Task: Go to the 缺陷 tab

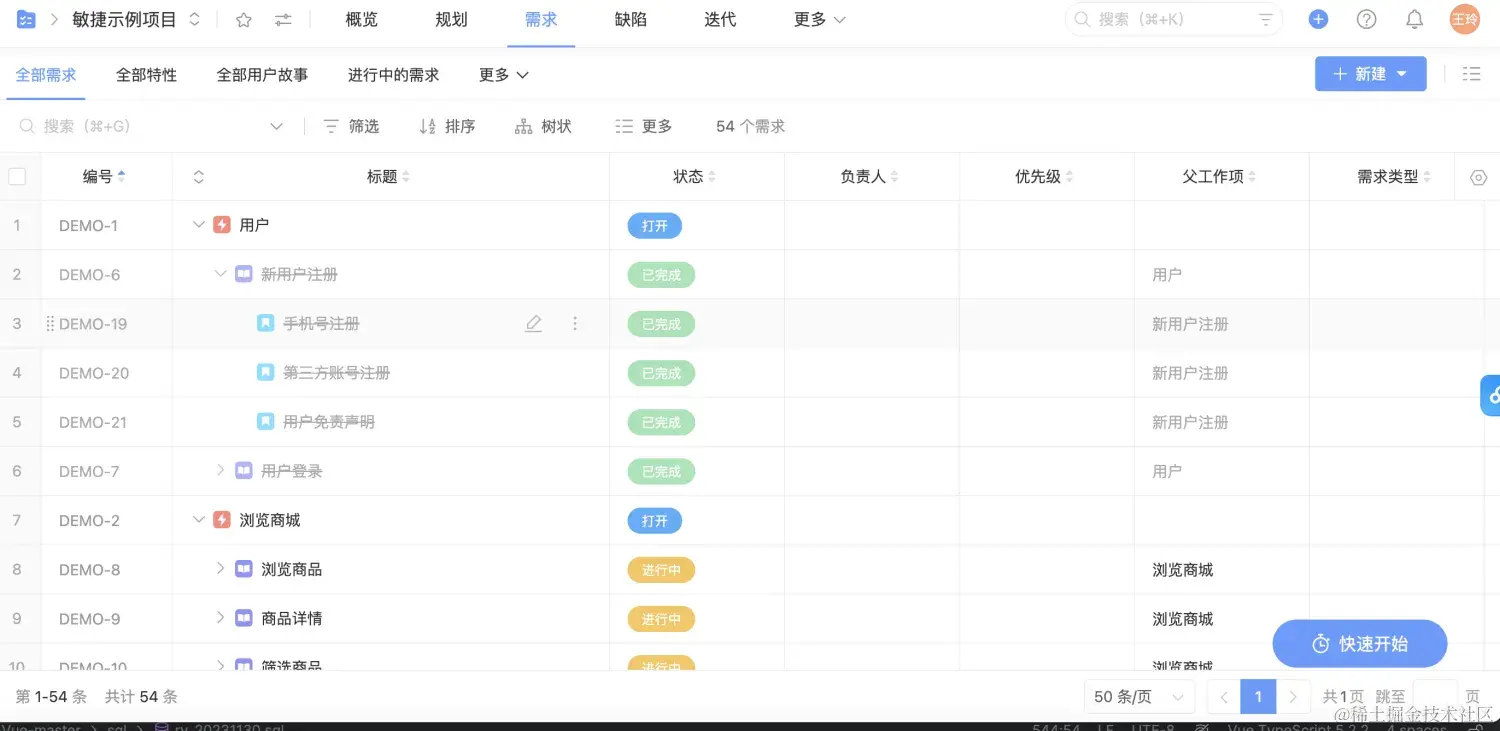Action: pyautogui.click(x=631, y=20)
